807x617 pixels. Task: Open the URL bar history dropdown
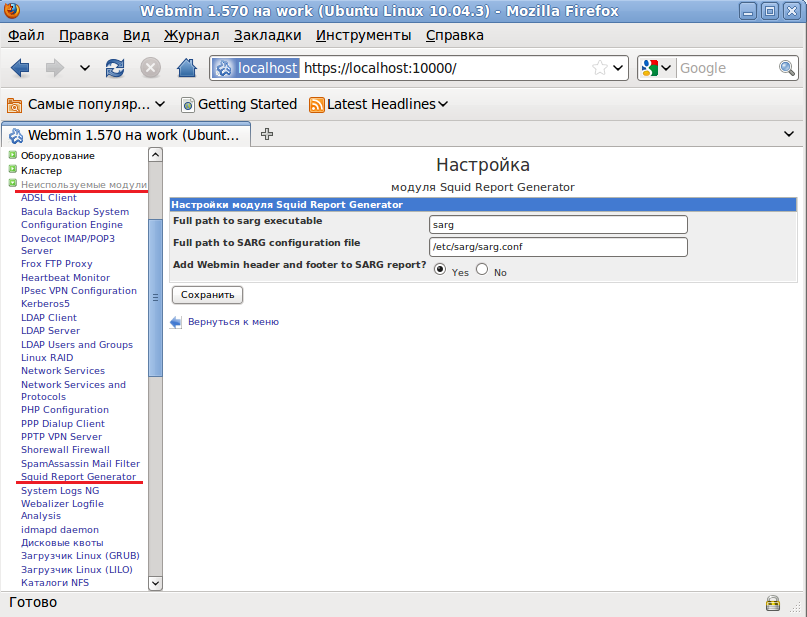(619, 68)
